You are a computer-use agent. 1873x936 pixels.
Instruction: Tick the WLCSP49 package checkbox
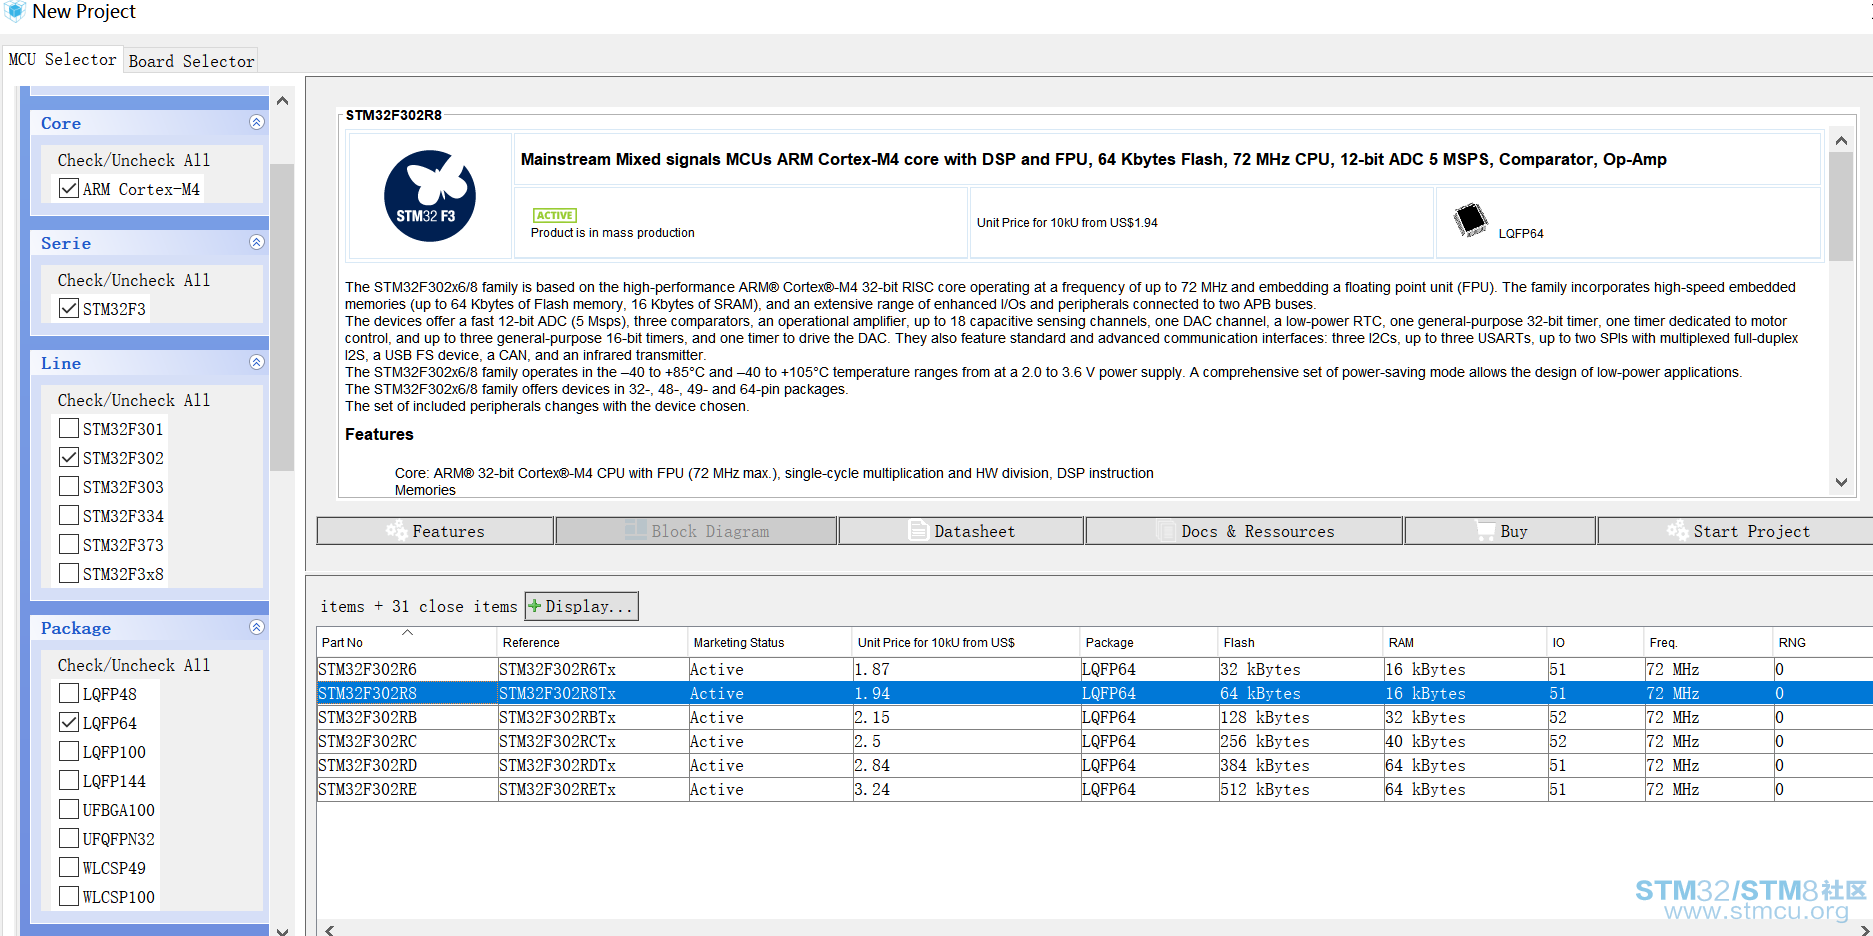[69, 867]
